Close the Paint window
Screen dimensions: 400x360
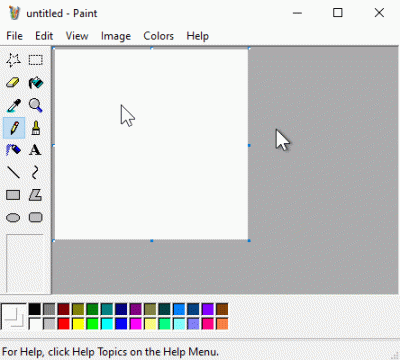[379, 13]
